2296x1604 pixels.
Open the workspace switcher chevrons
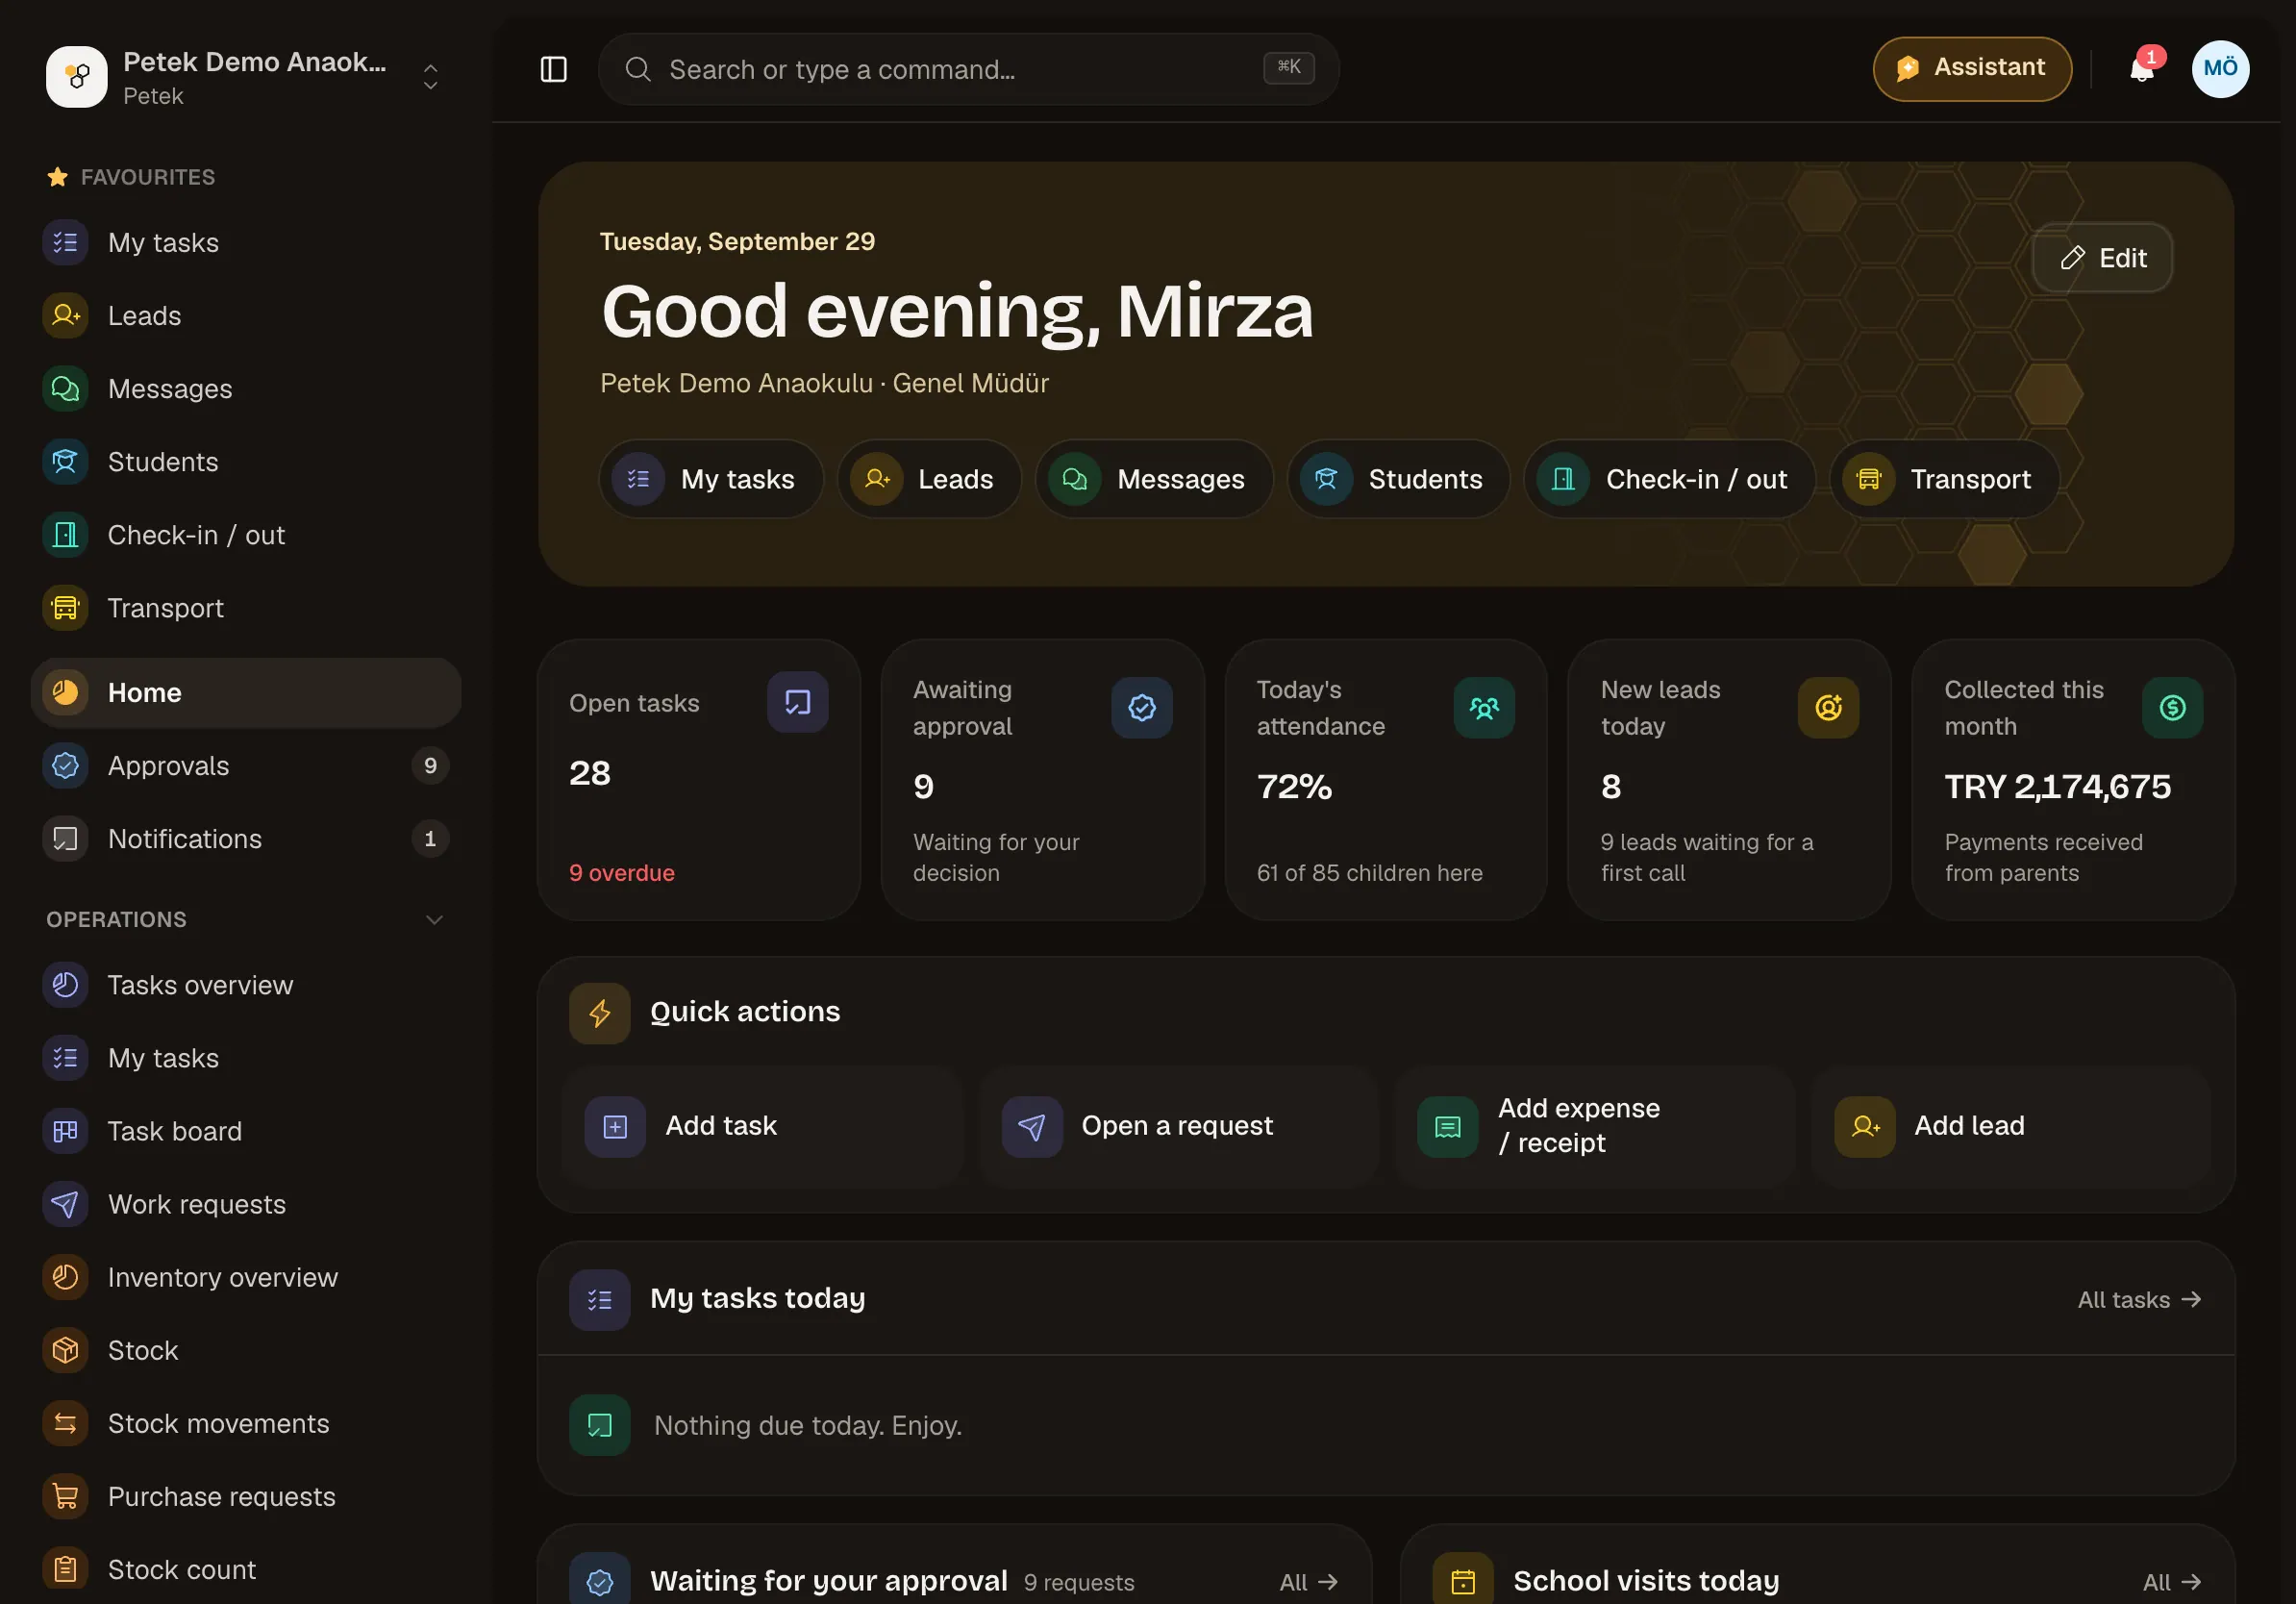point(430,77)
